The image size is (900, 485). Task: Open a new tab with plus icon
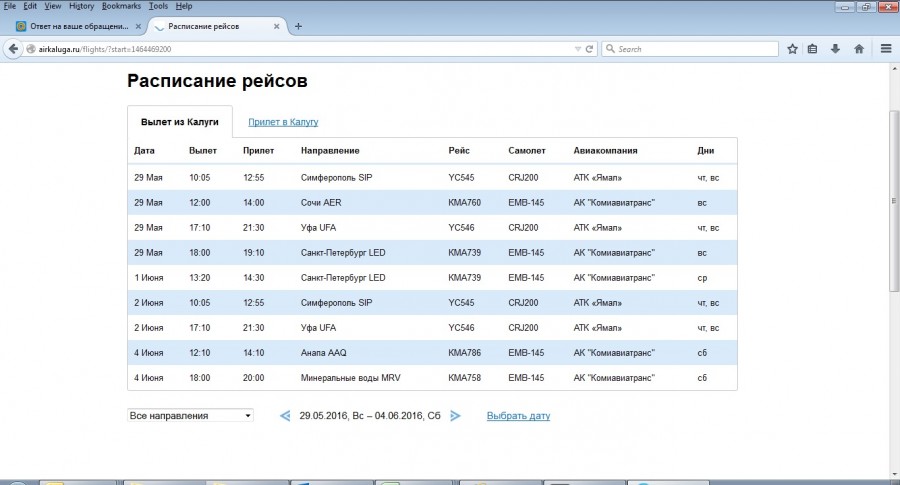pyautogui.click(x=298, y=26)
